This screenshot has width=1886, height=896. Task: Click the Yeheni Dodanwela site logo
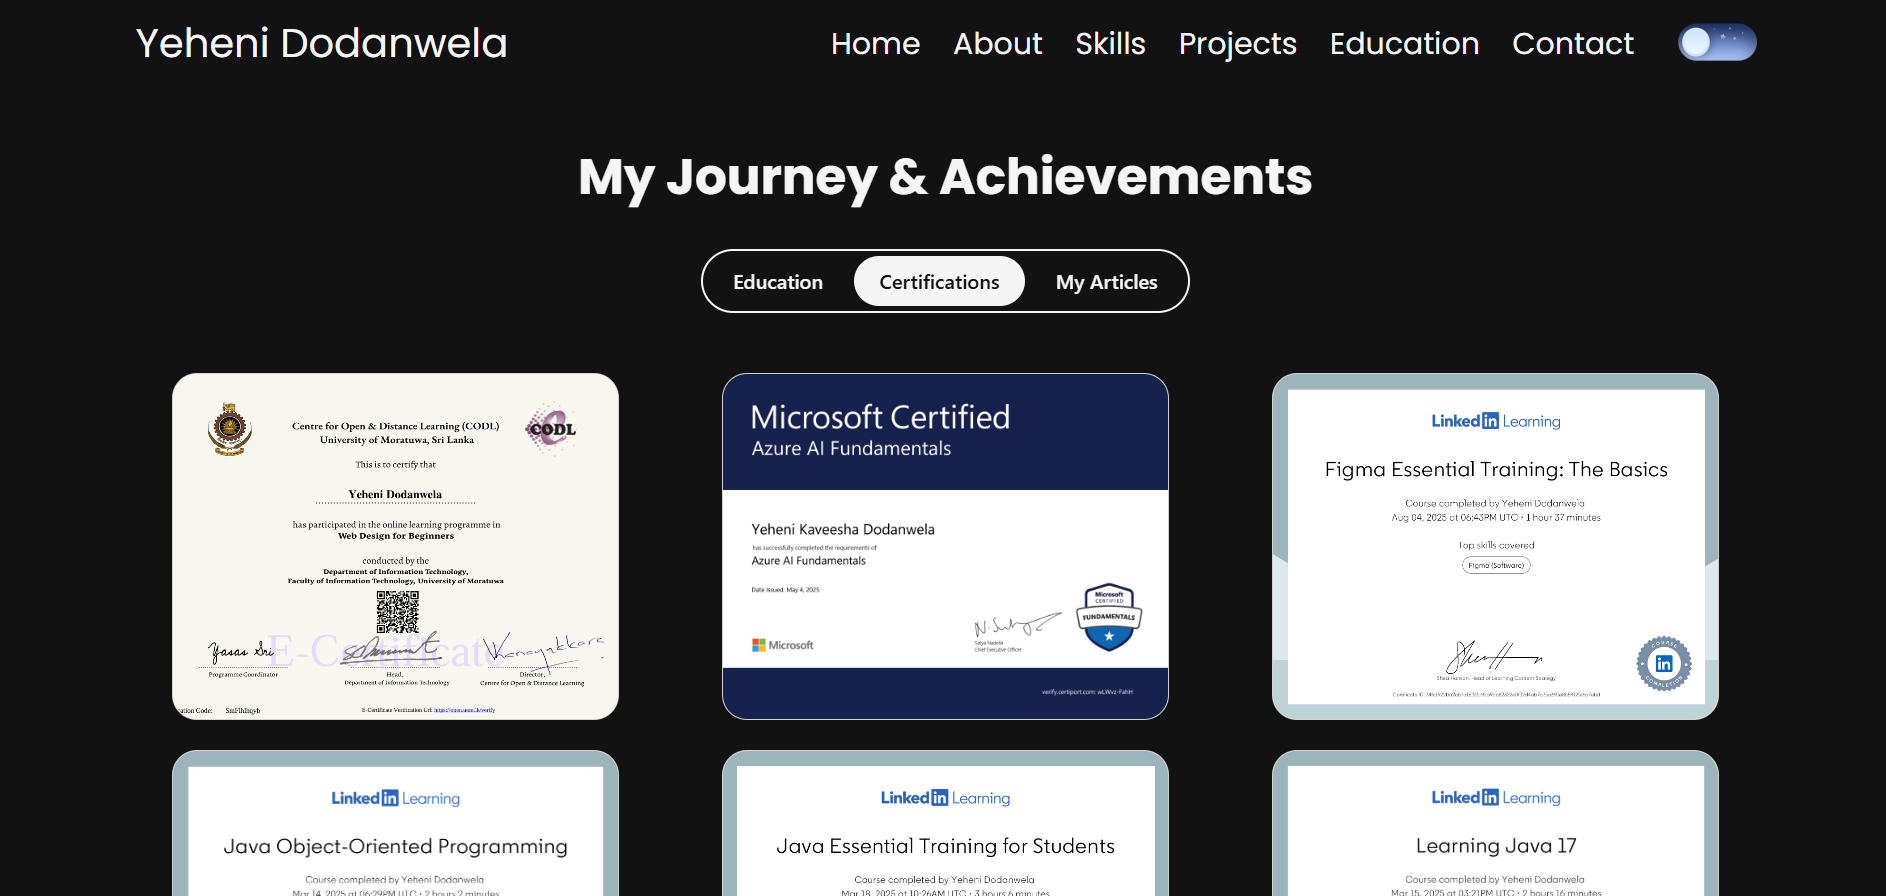(321, 44)
